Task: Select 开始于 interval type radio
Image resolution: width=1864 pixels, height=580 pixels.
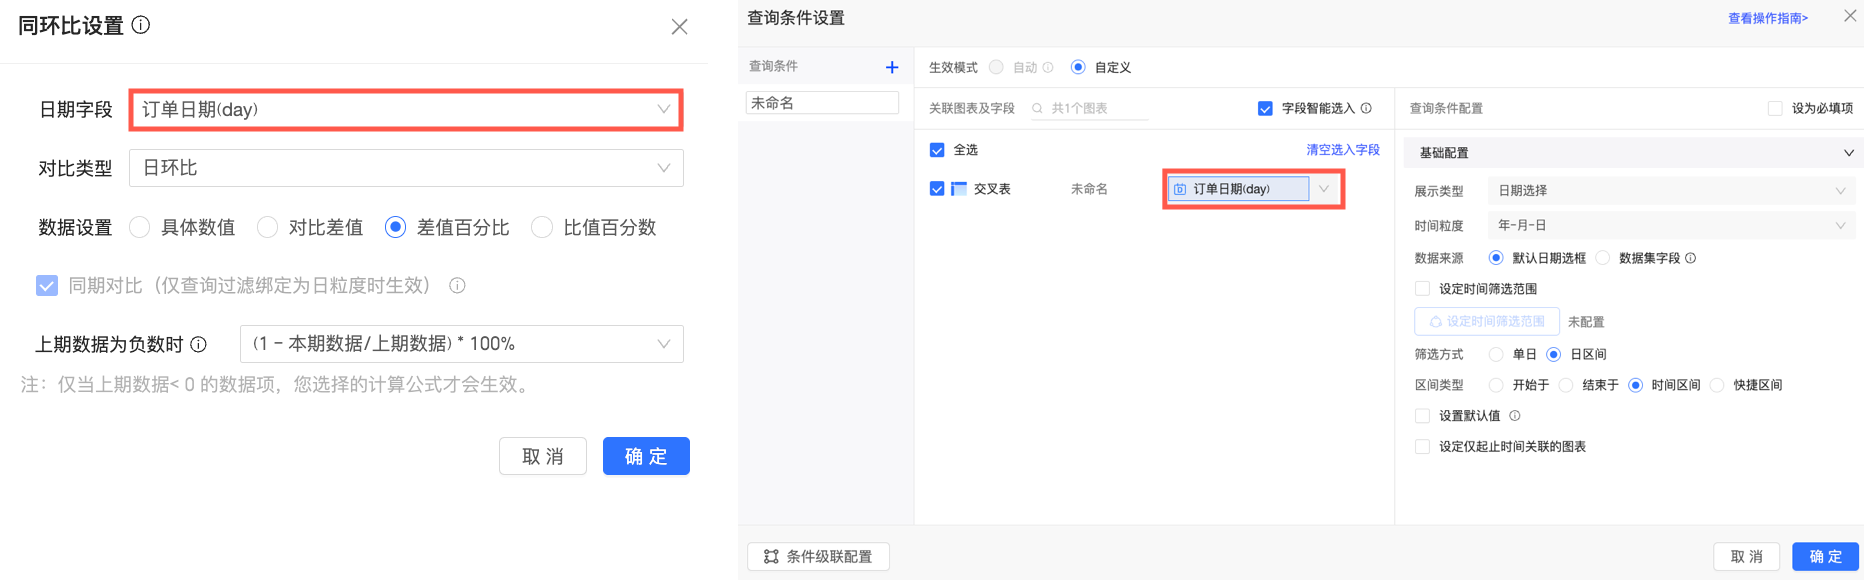Action: [1496, 385]
